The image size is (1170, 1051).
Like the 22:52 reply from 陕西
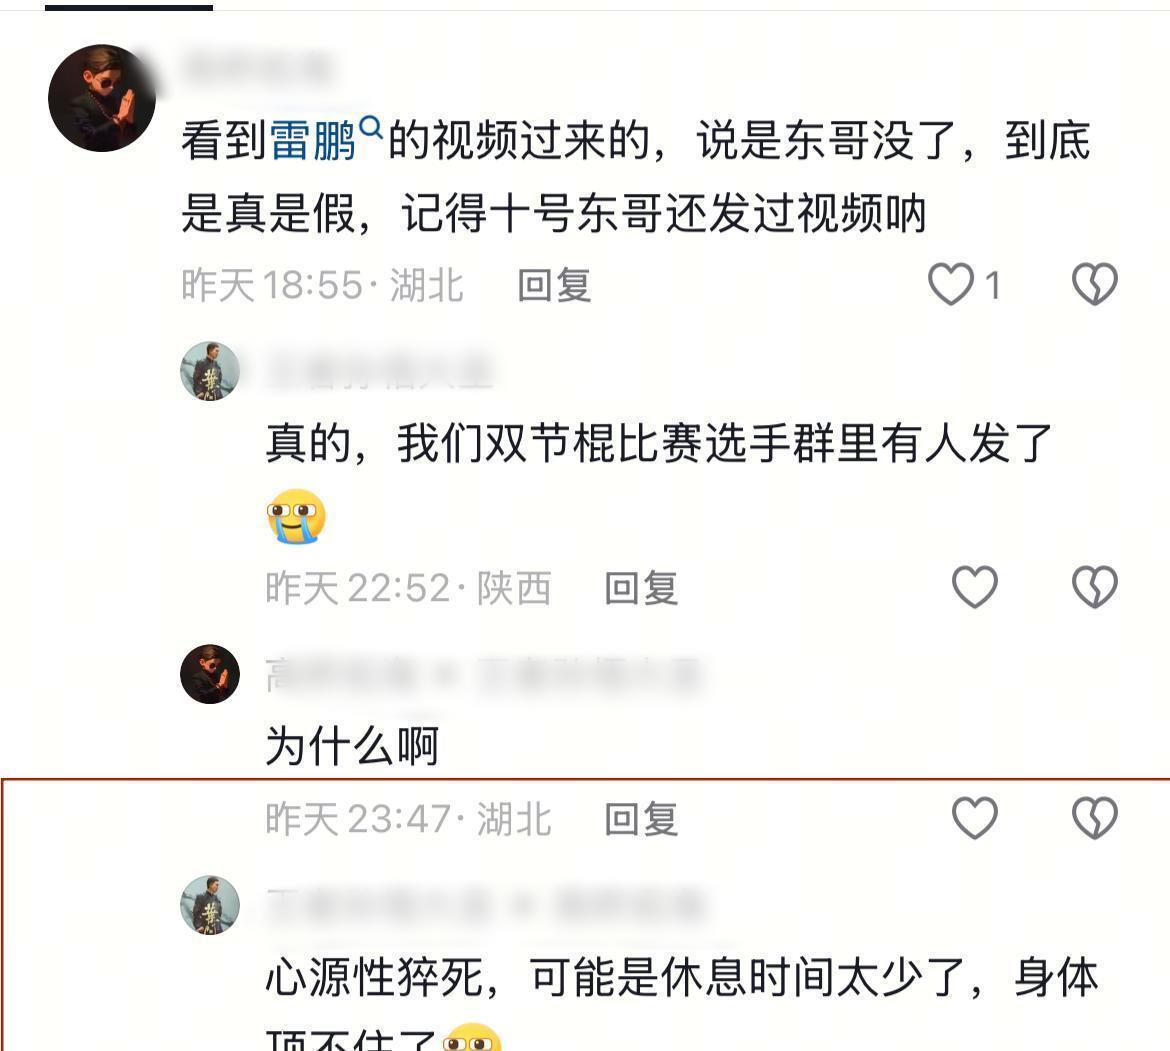(975, 587)
